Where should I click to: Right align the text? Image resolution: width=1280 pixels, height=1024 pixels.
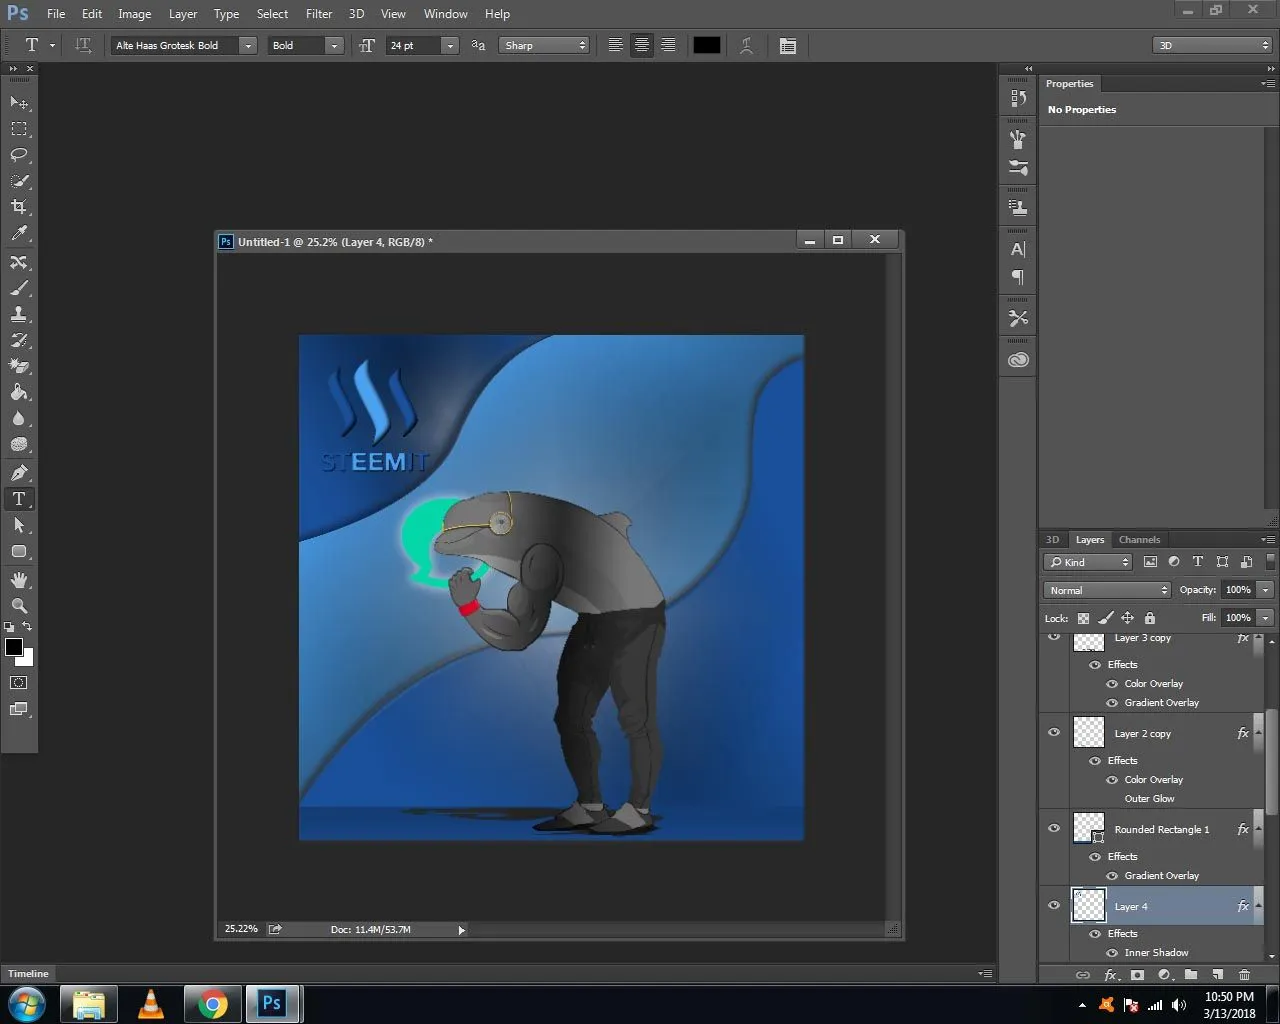click(668, 45)
